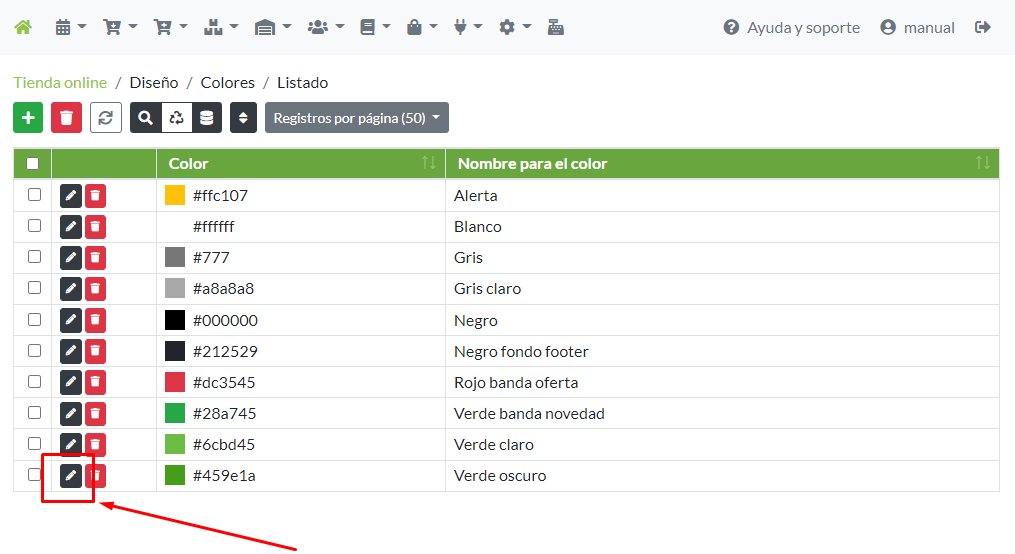
Task: Edit the Verde oscuro color row
Action: pos(70,476)
